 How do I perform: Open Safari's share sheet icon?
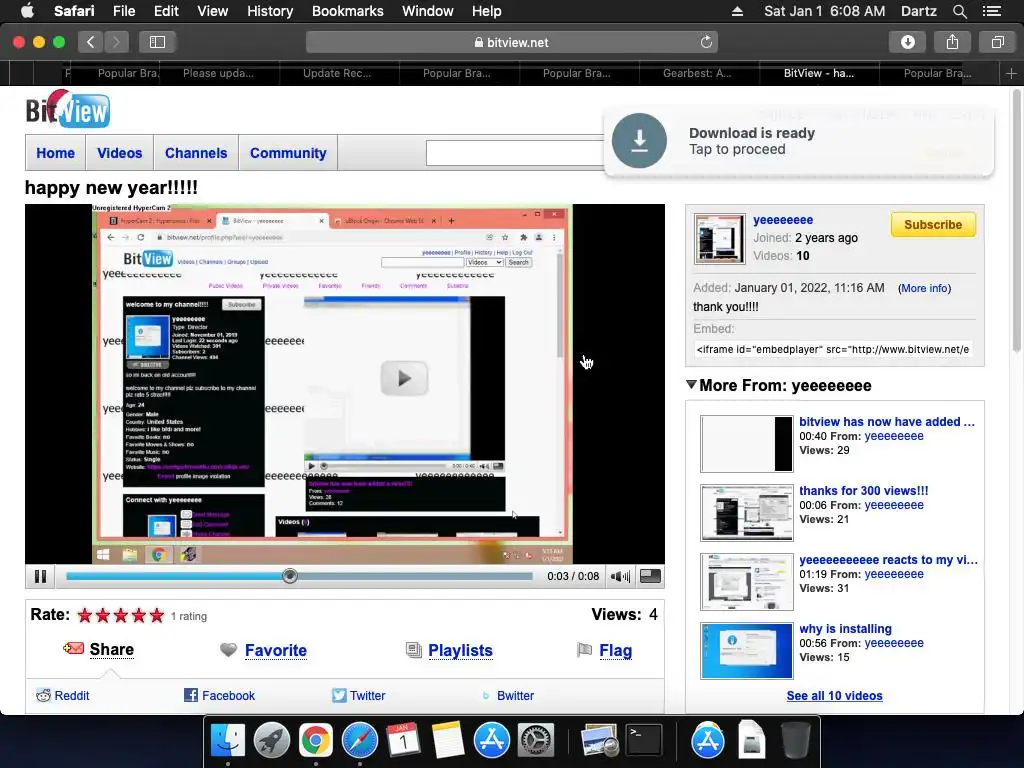[x=952, y=42]
